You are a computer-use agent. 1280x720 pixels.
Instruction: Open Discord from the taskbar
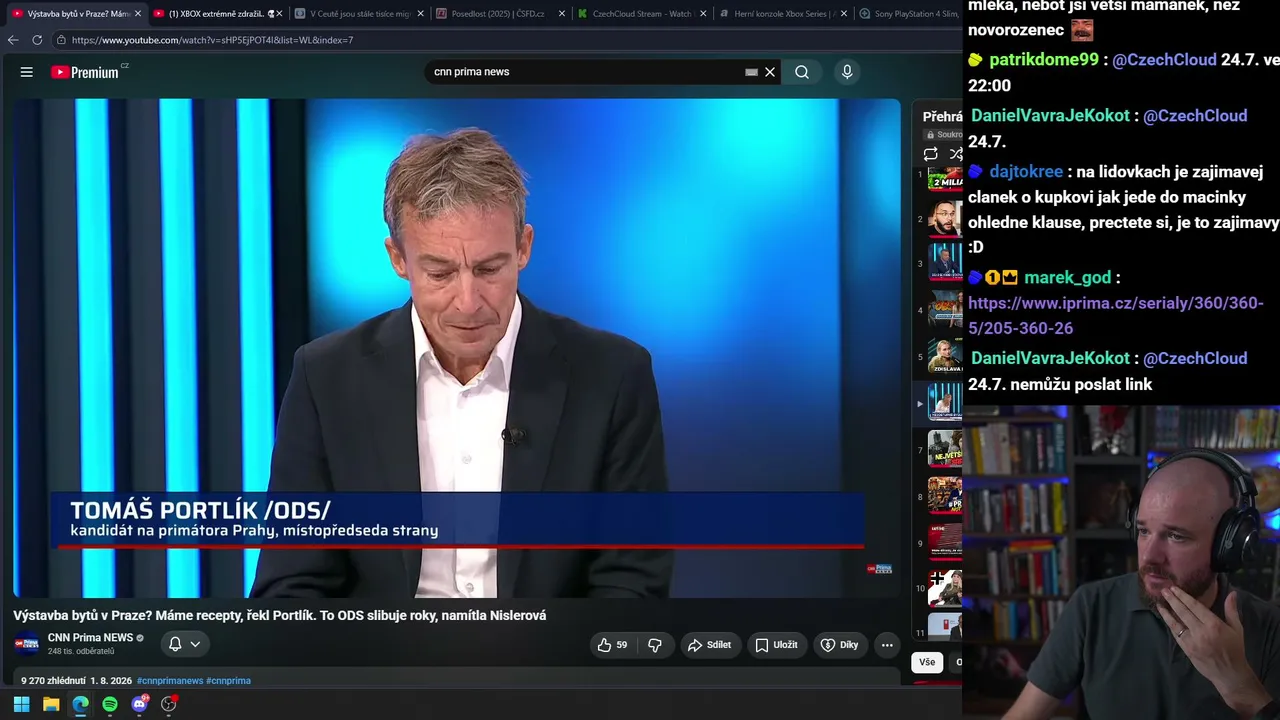(140, 704)
